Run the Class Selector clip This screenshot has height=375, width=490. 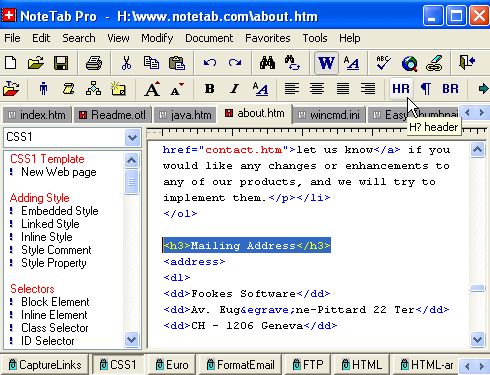pyautogui.click(x=55, y=328)
